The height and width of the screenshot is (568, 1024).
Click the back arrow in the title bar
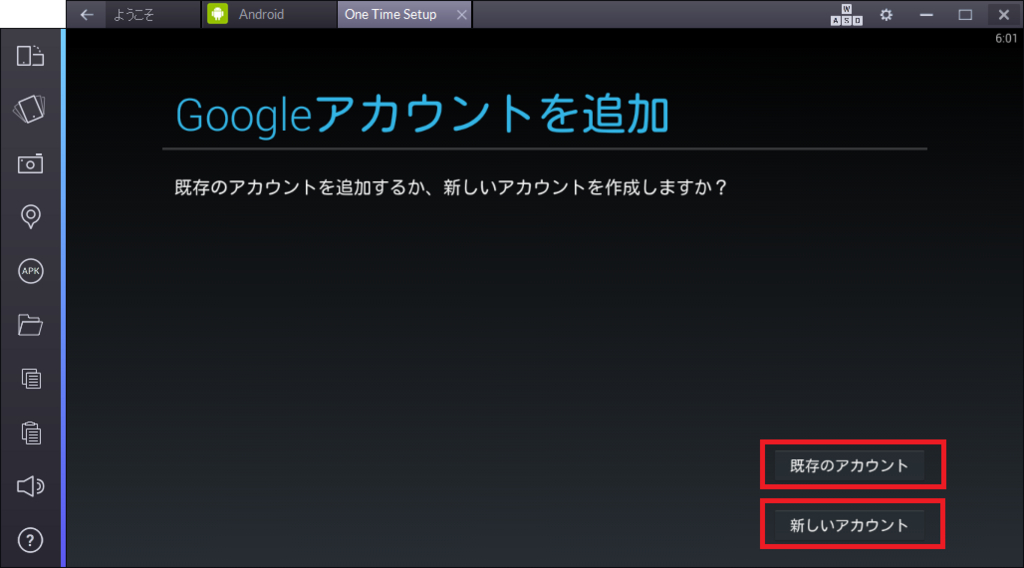tap(86, 14)
